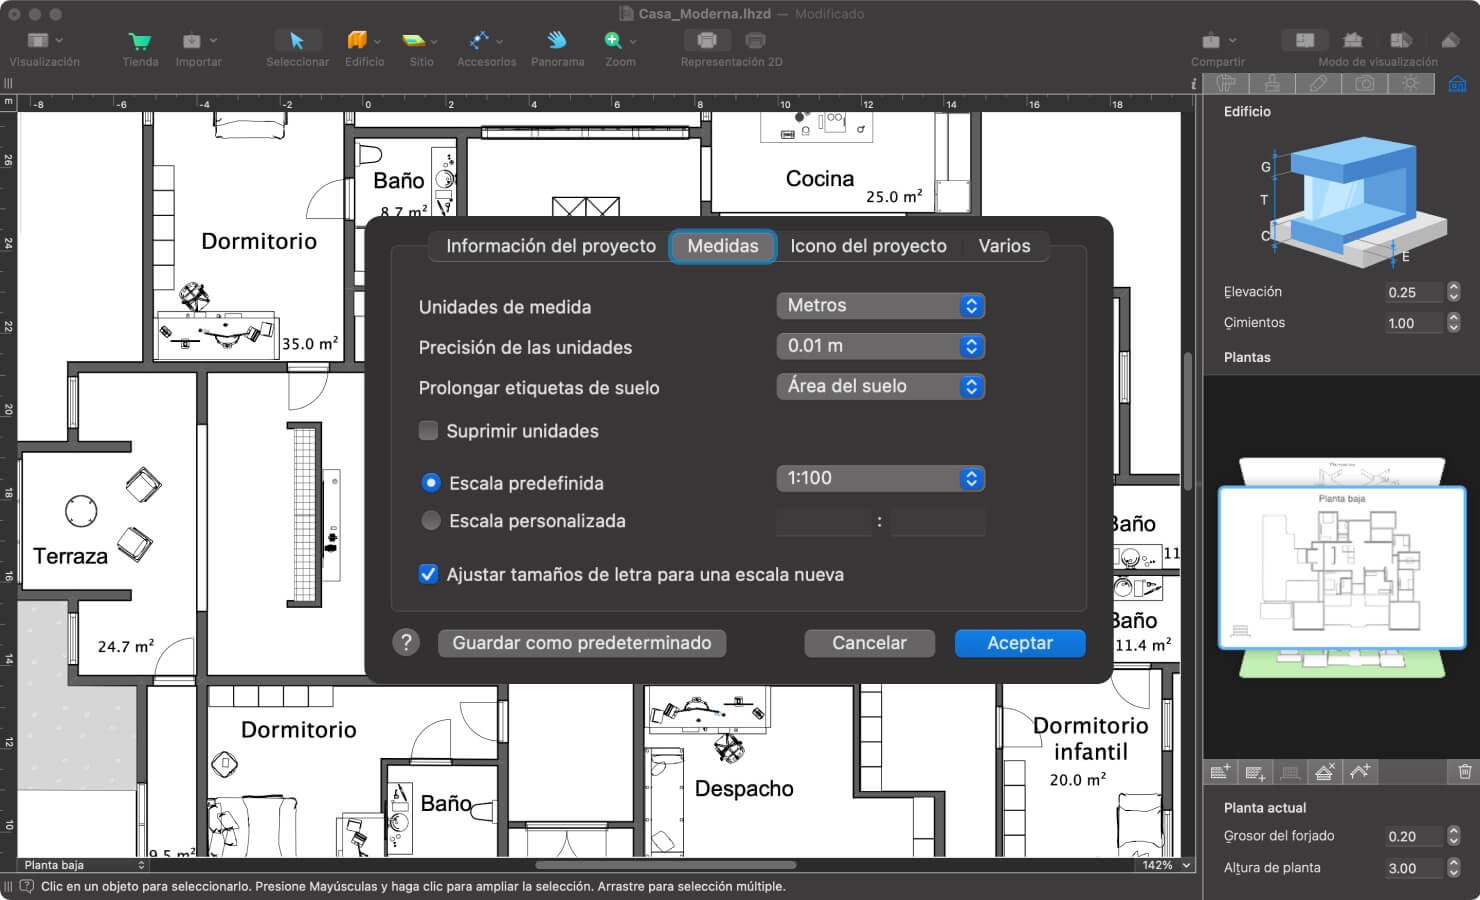Switch to split 2D/3D view mode
1480x900 pixels.
point(1401,41)
